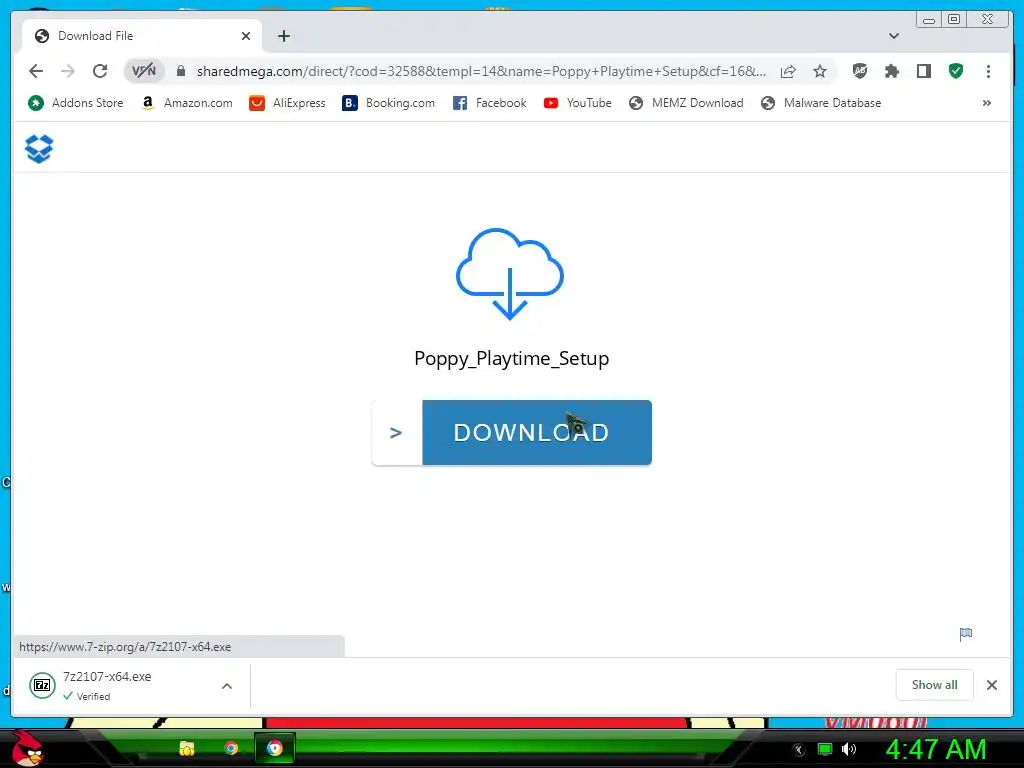
Task: Open the Malware Database bookmark
Action: coord(821,103)
